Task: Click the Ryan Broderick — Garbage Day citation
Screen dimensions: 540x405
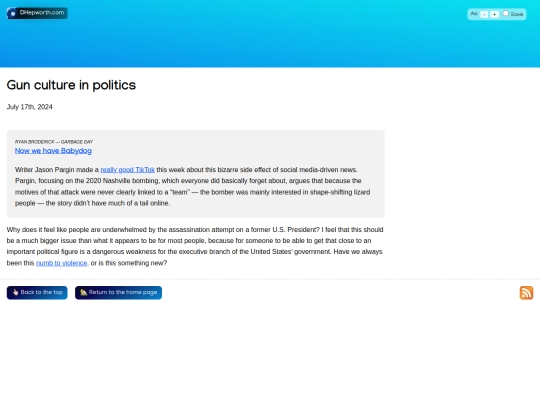Action: (54, 142)
